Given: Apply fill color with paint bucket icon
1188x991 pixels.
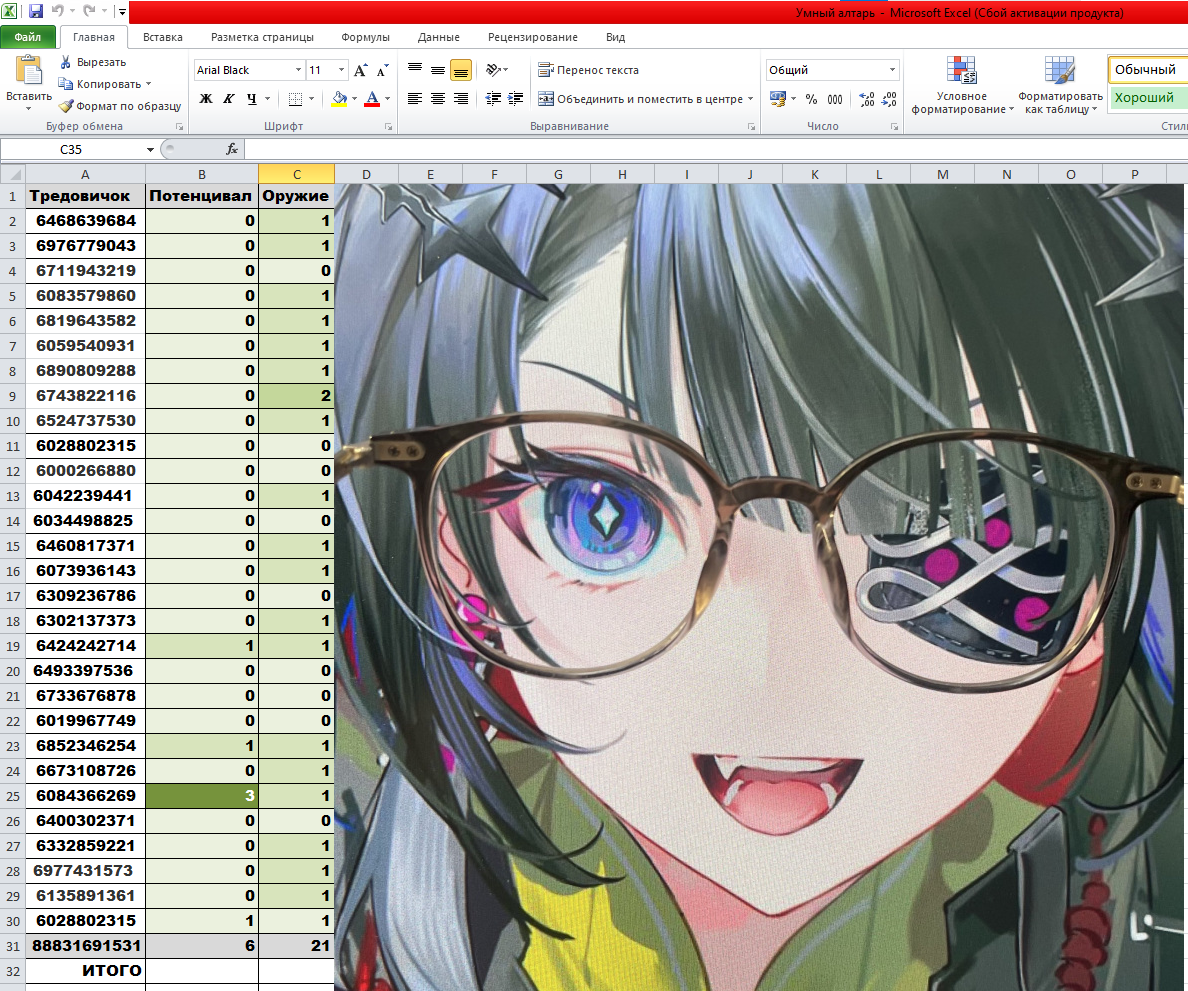Looking at the screenshot, I should (x=339, y=99).
